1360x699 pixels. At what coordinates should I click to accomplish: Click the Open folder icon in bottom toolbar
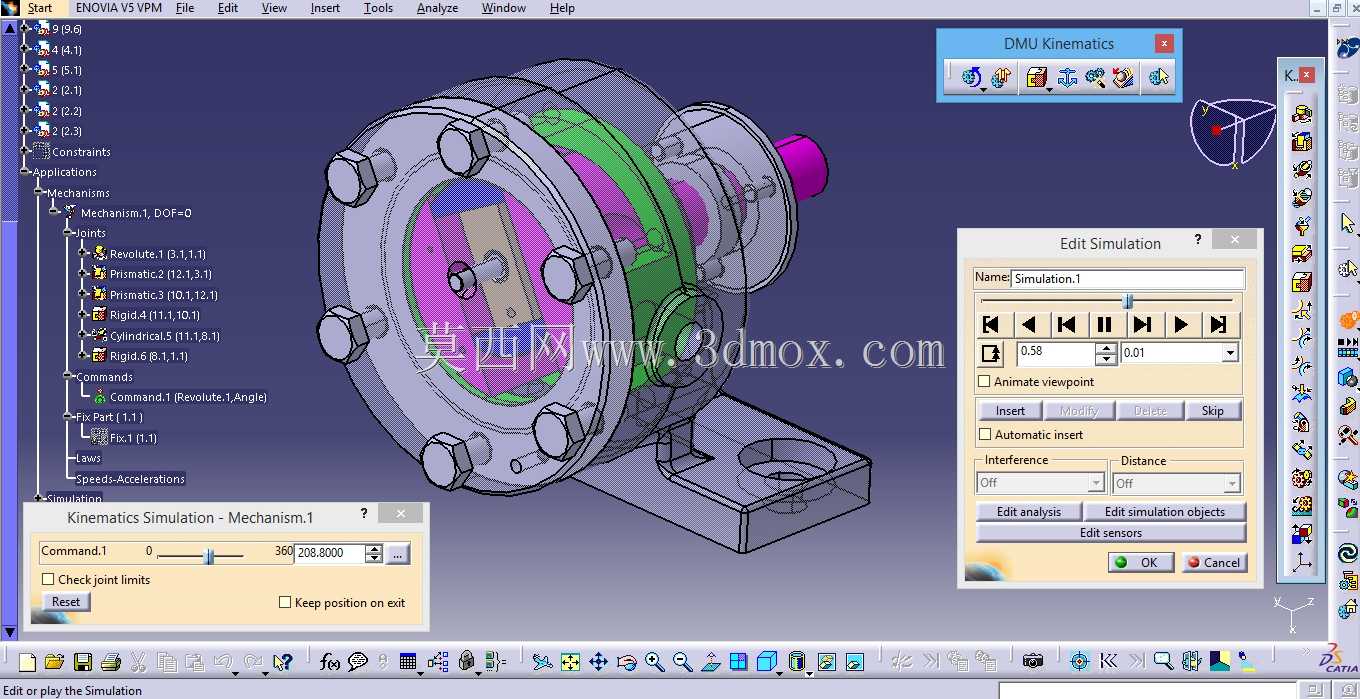coord(54,661)
